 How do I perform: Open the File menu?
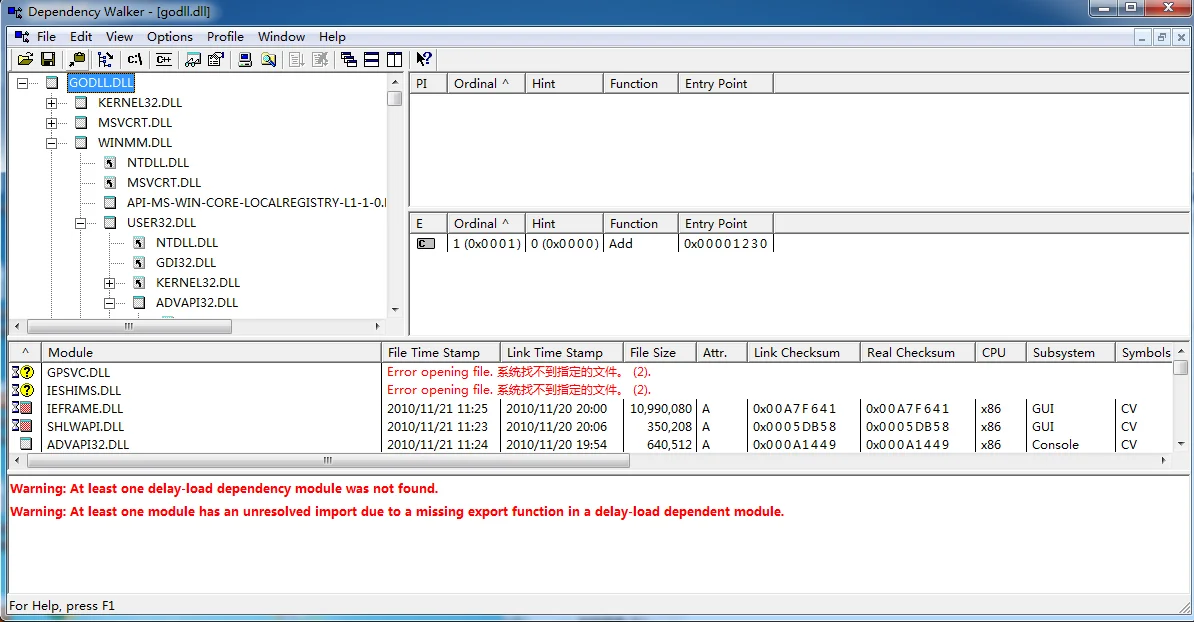point(46,37)
